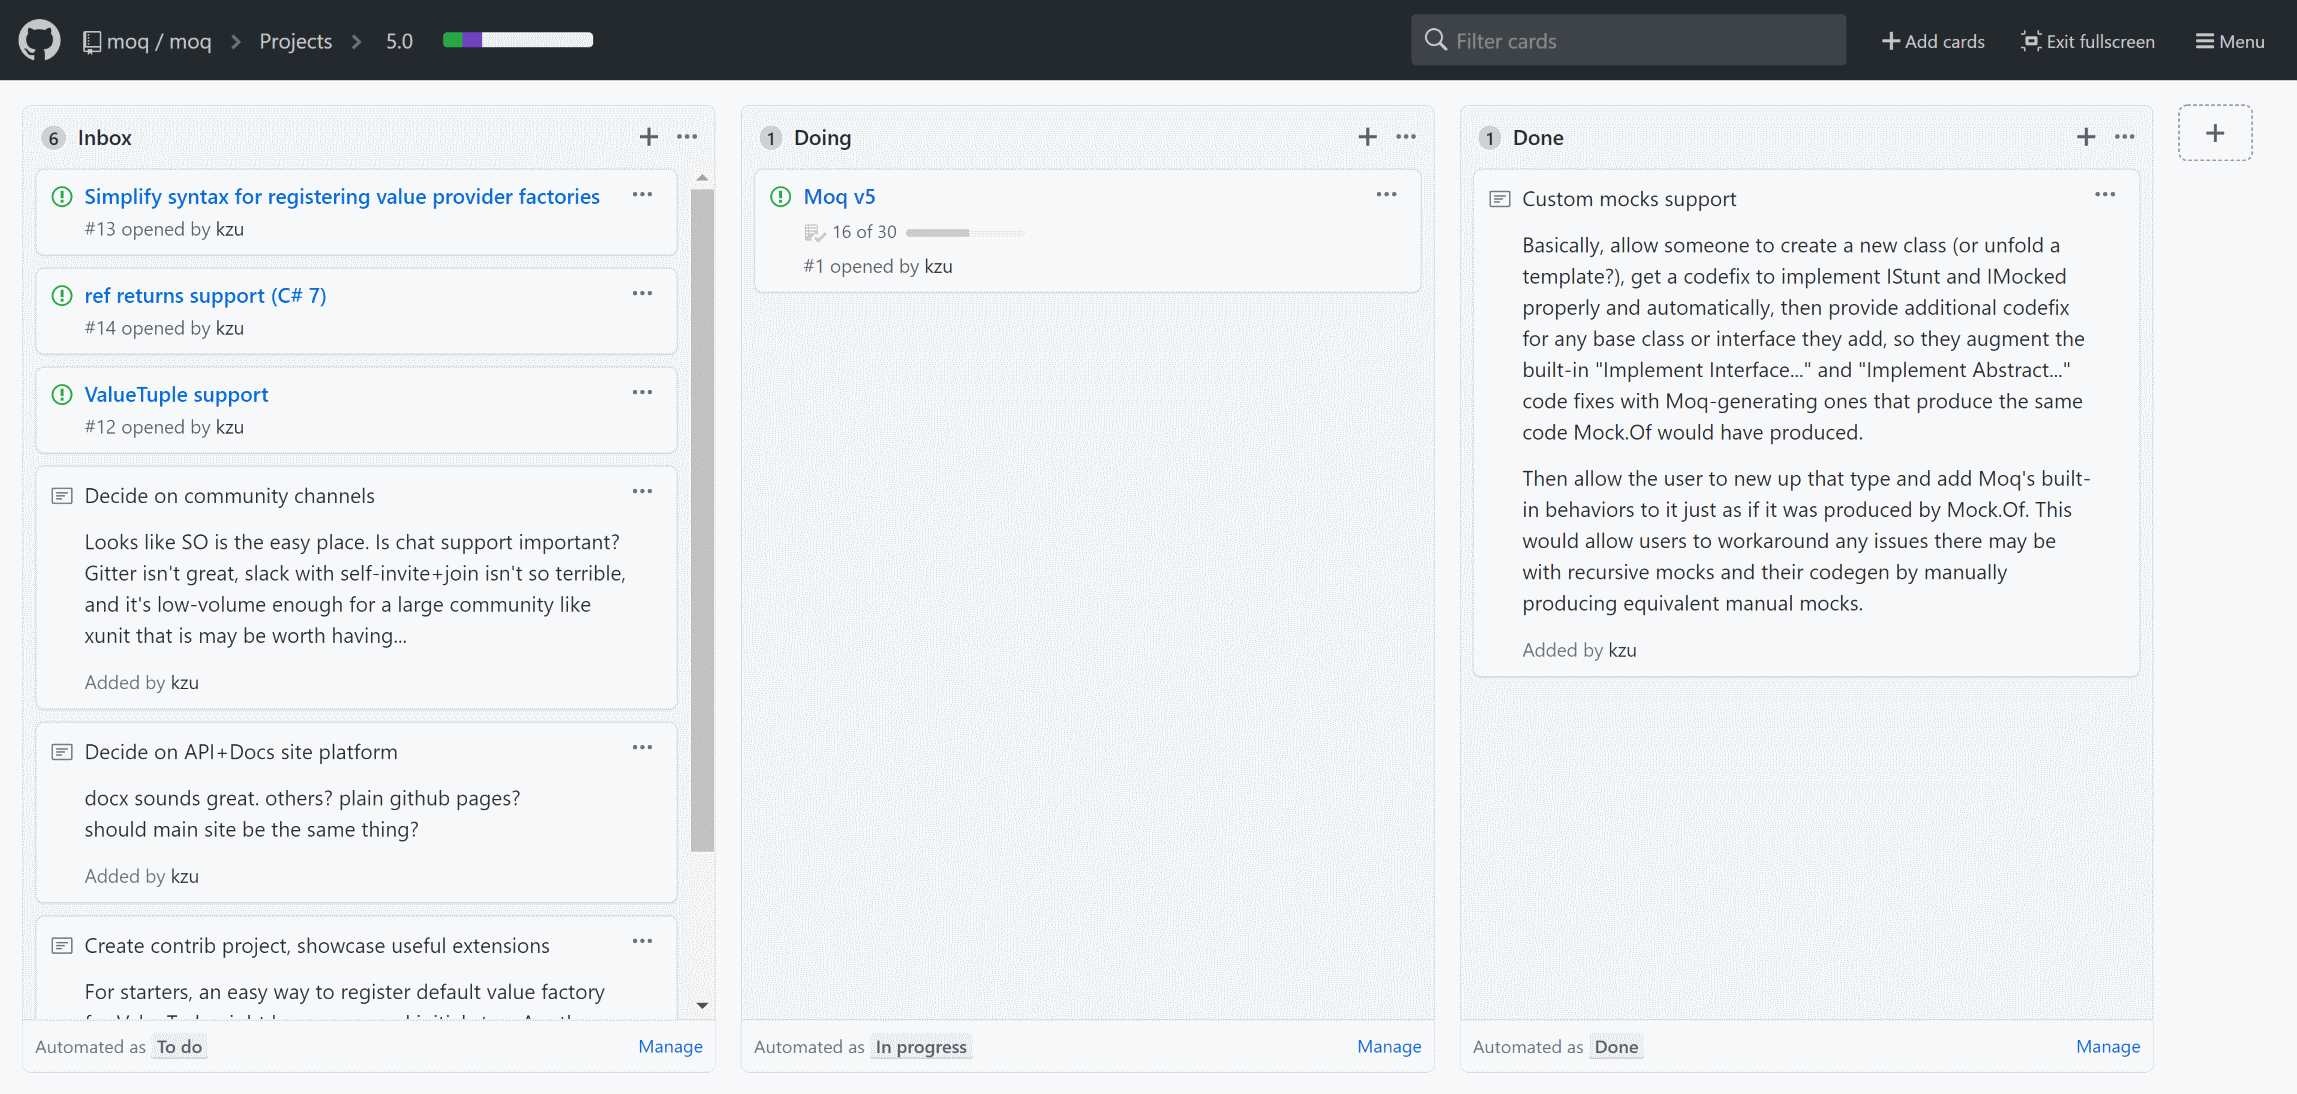Image resolution: width=2297 pixels, height=1094 pixels.
Task: Select Custom mocks support note title
Action: tap(1629, 199)
